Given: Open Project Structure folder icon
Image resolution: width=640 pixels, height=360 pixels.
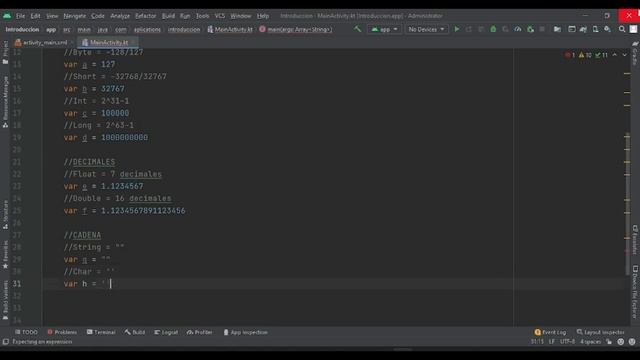Looking at the screenshot, I should point(557,29).
